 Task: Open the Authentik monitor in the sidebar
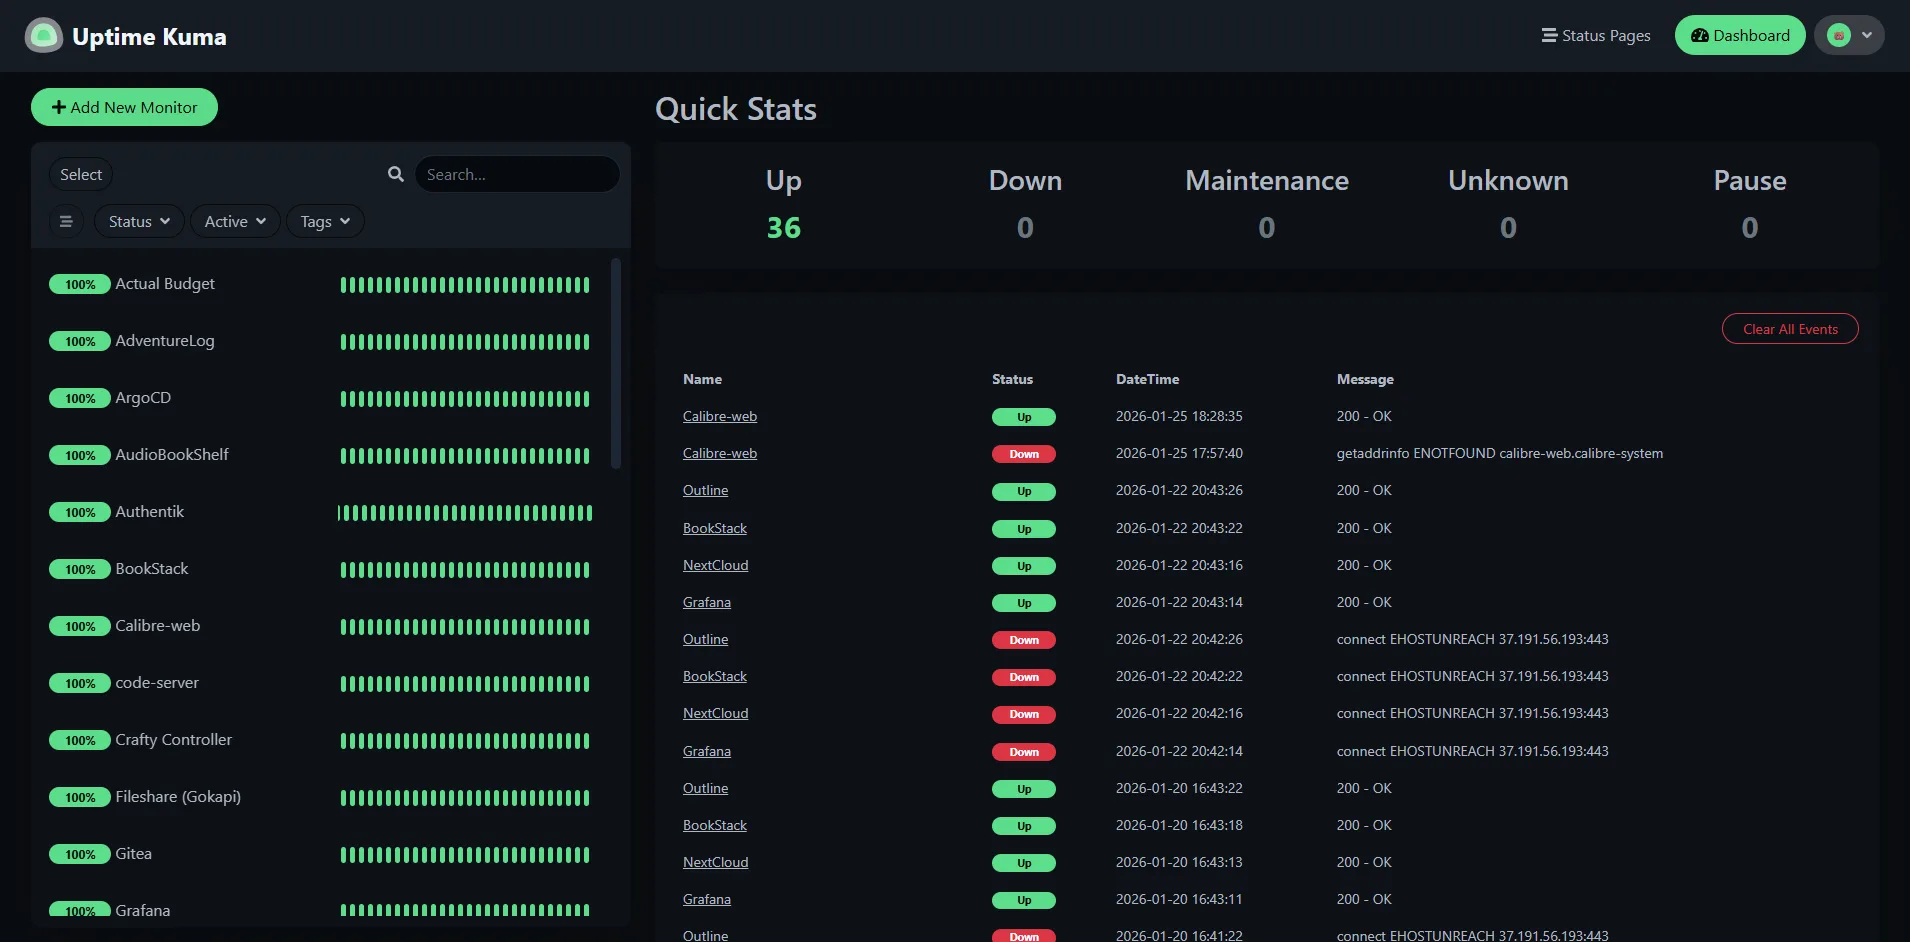(x=149, y=511)
